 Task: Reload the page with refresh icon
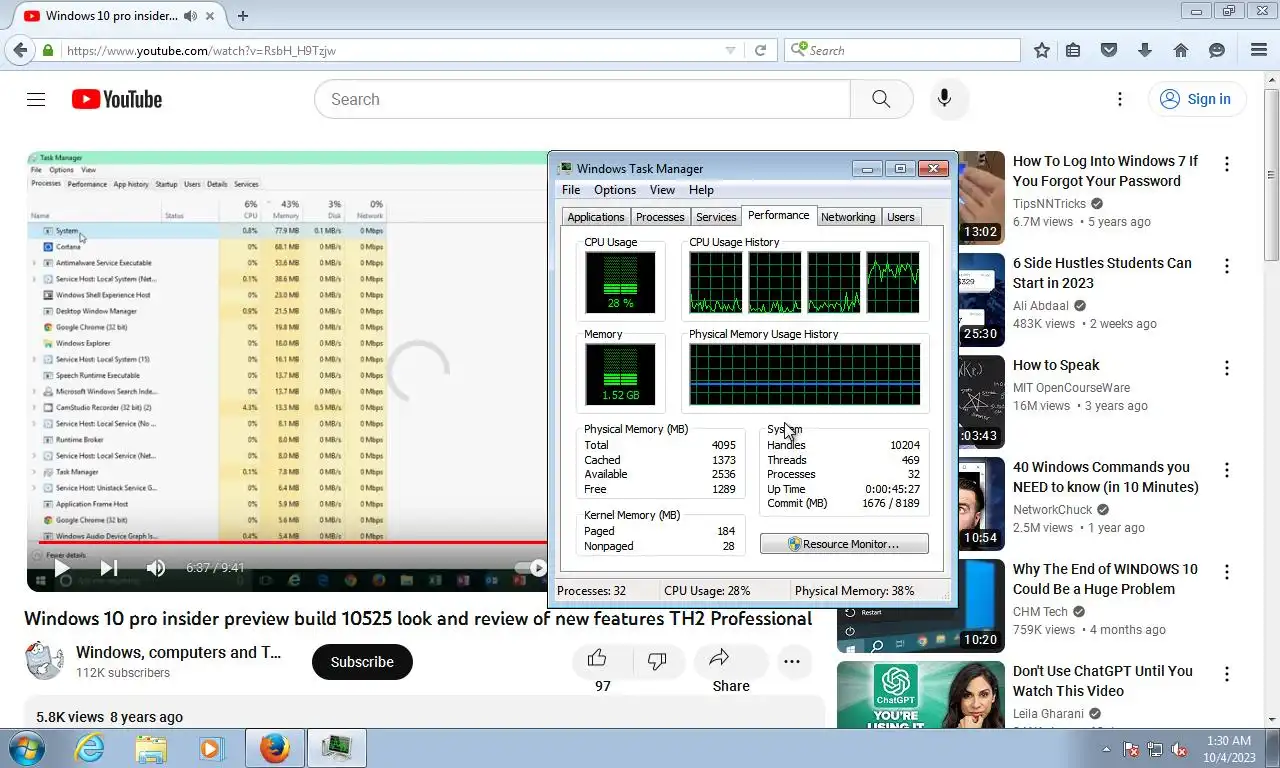[760, 50]
